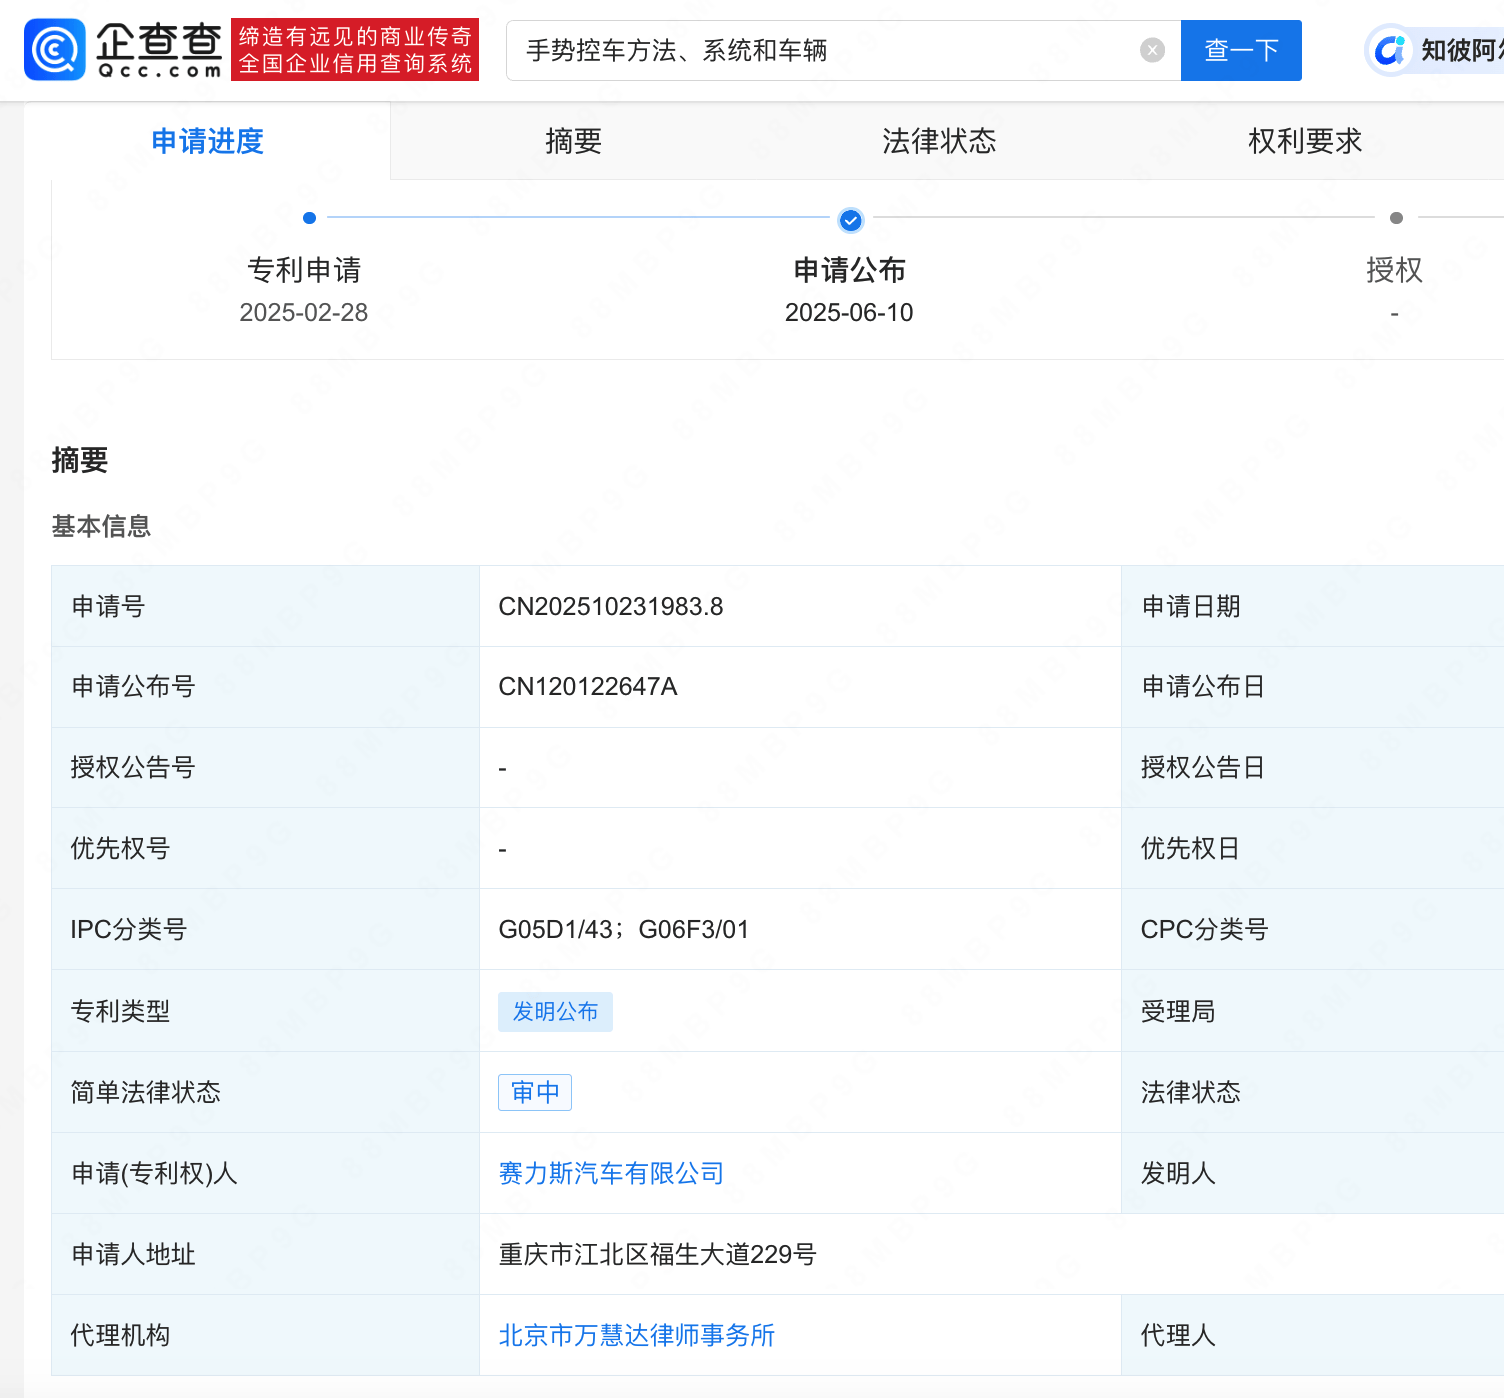Click the 代理人 column label

(1178, 1335)
